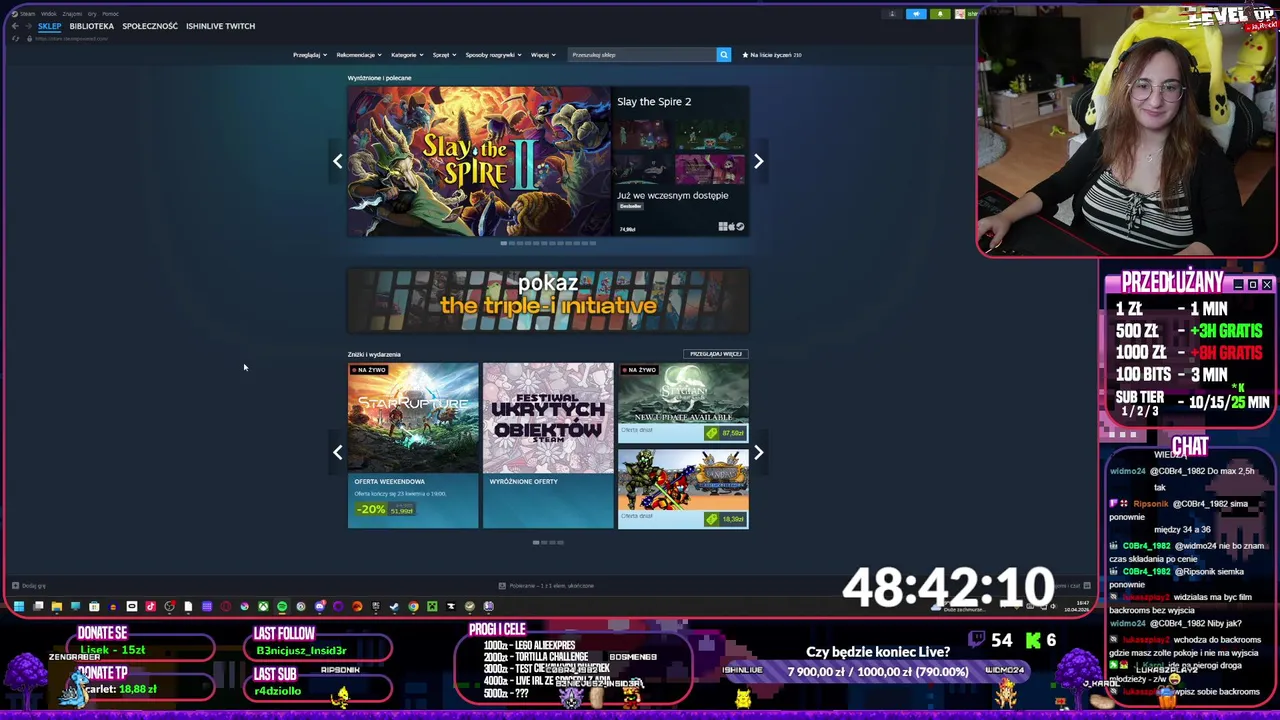The height and width of the screenshot is (720, 1280).
Task: Click the wishlist star icon
Action: [x=745, y=55]
